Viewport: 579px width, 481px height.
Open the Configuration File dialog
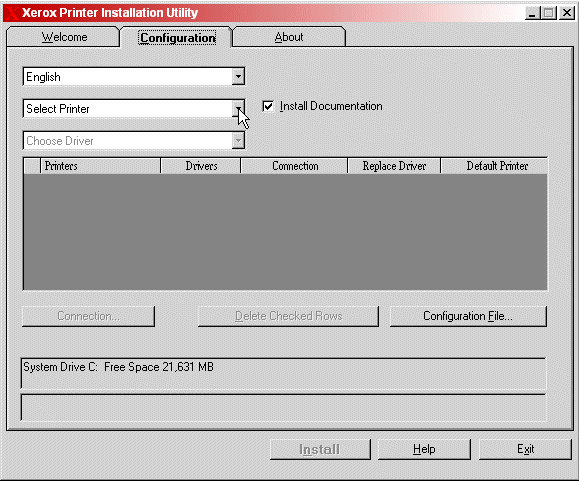pos(468,316)
